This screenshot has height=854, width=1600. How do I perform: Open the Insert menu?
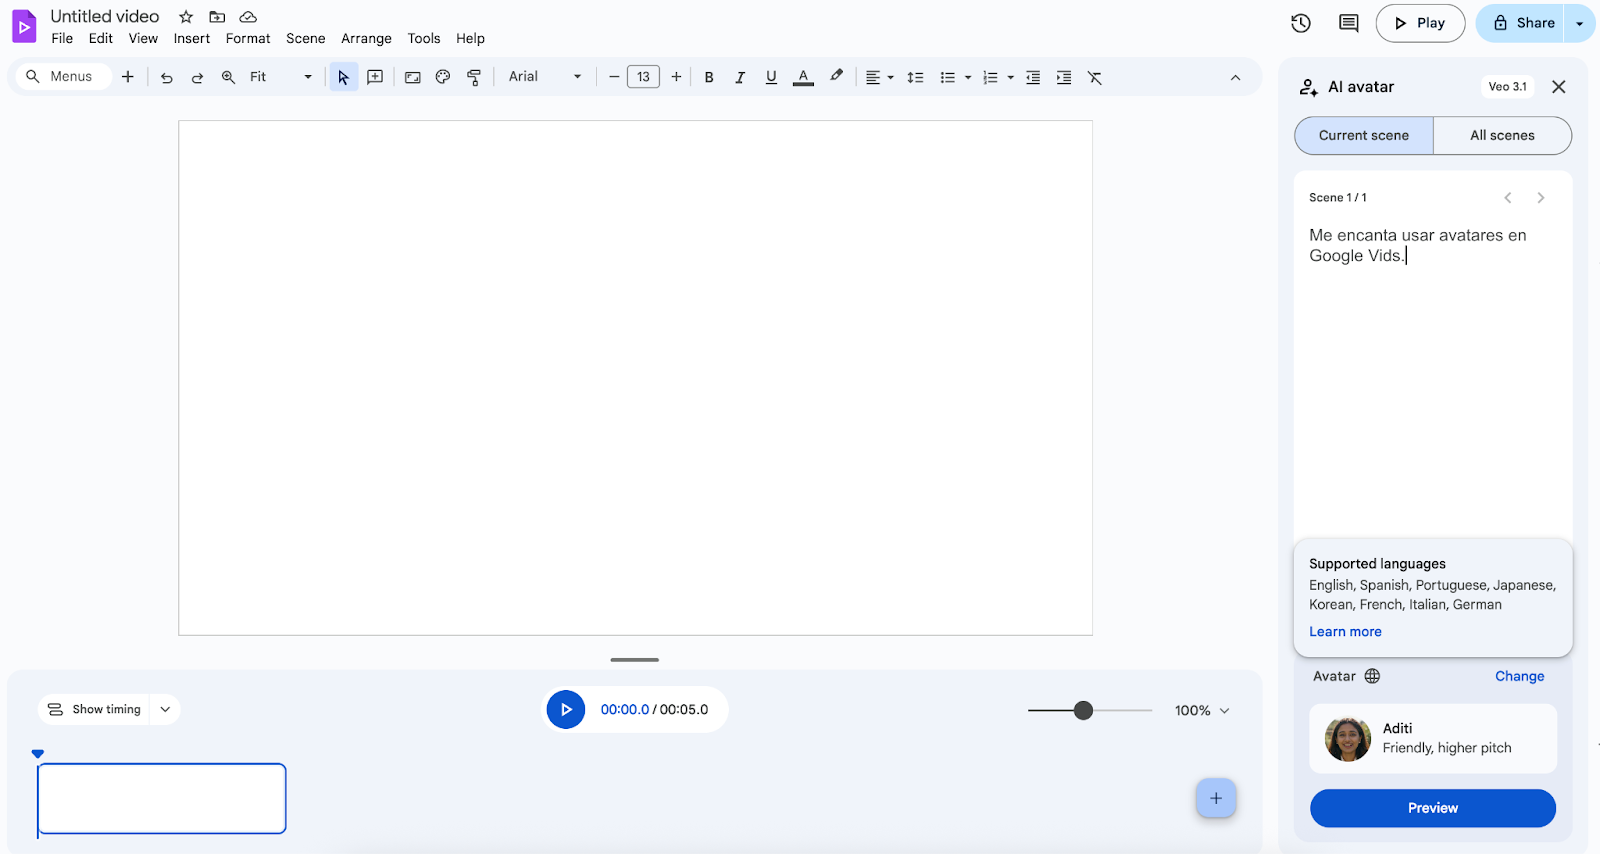click(x=191, y=38)
